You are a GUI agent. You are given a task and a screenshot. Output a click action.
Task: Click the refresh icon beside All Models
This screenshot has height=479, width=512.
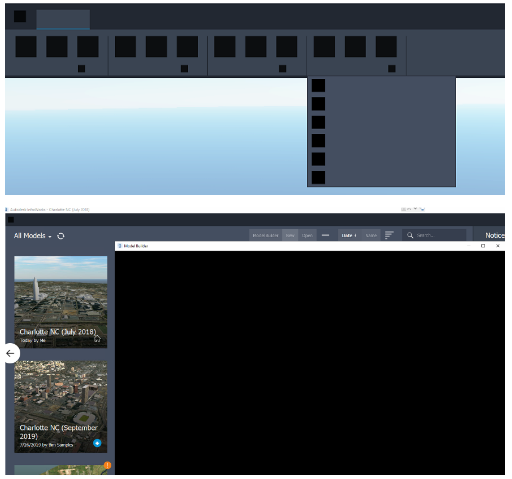pos(61,236)
